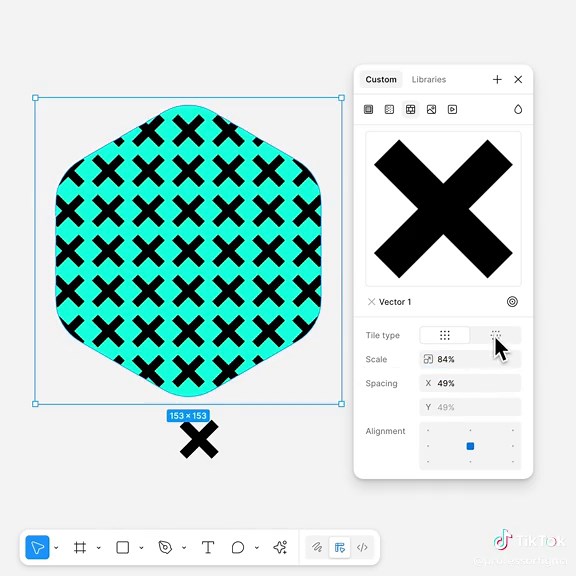Set alignment to bottom-left dot

pyautogui.click(x=428, y=461)
